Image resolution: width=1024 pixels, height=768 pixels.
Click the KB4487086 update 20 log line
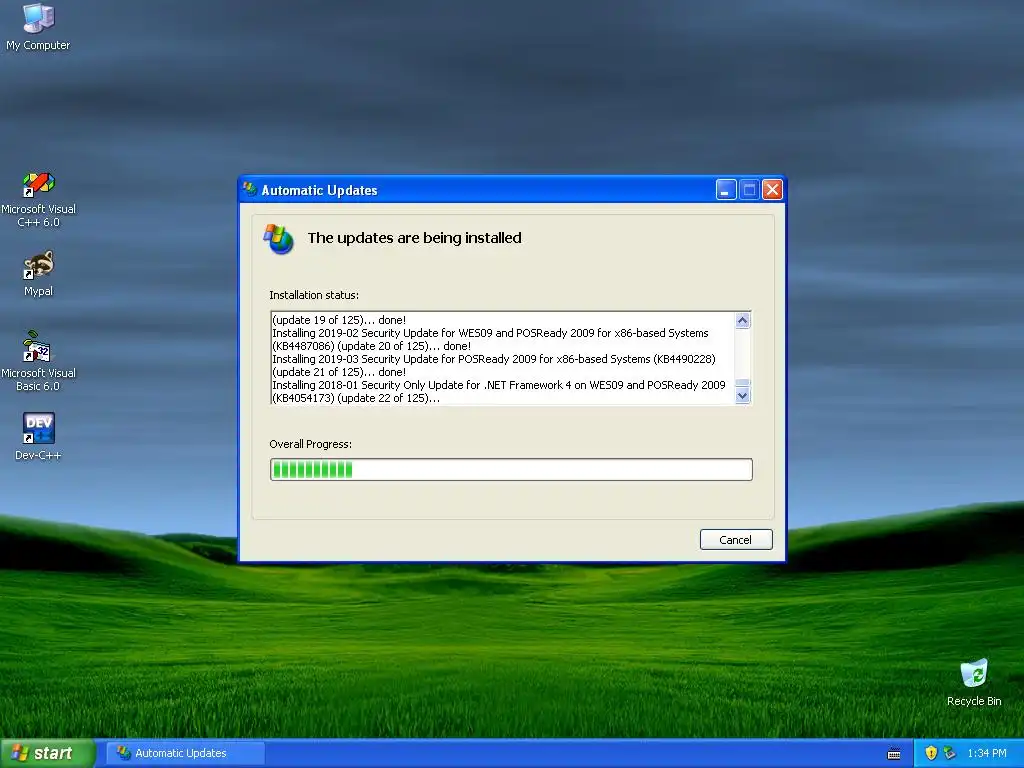(372, 346)
